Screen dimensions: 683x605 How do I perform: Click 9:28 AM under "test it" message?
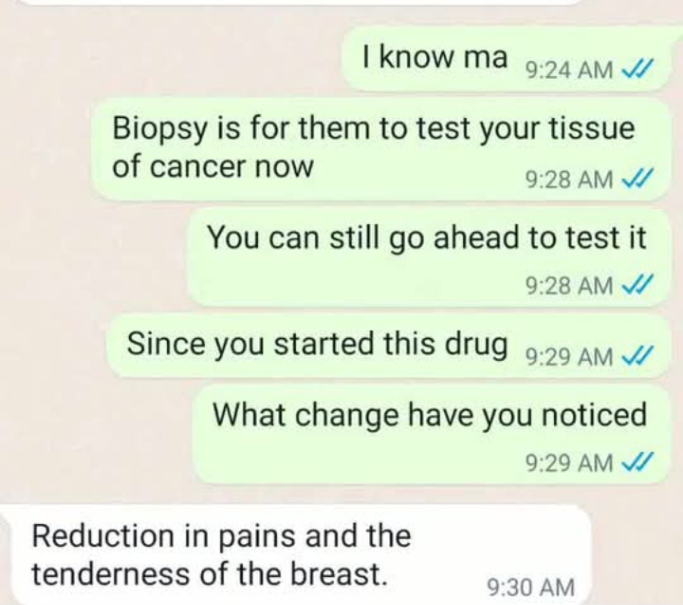569,286
